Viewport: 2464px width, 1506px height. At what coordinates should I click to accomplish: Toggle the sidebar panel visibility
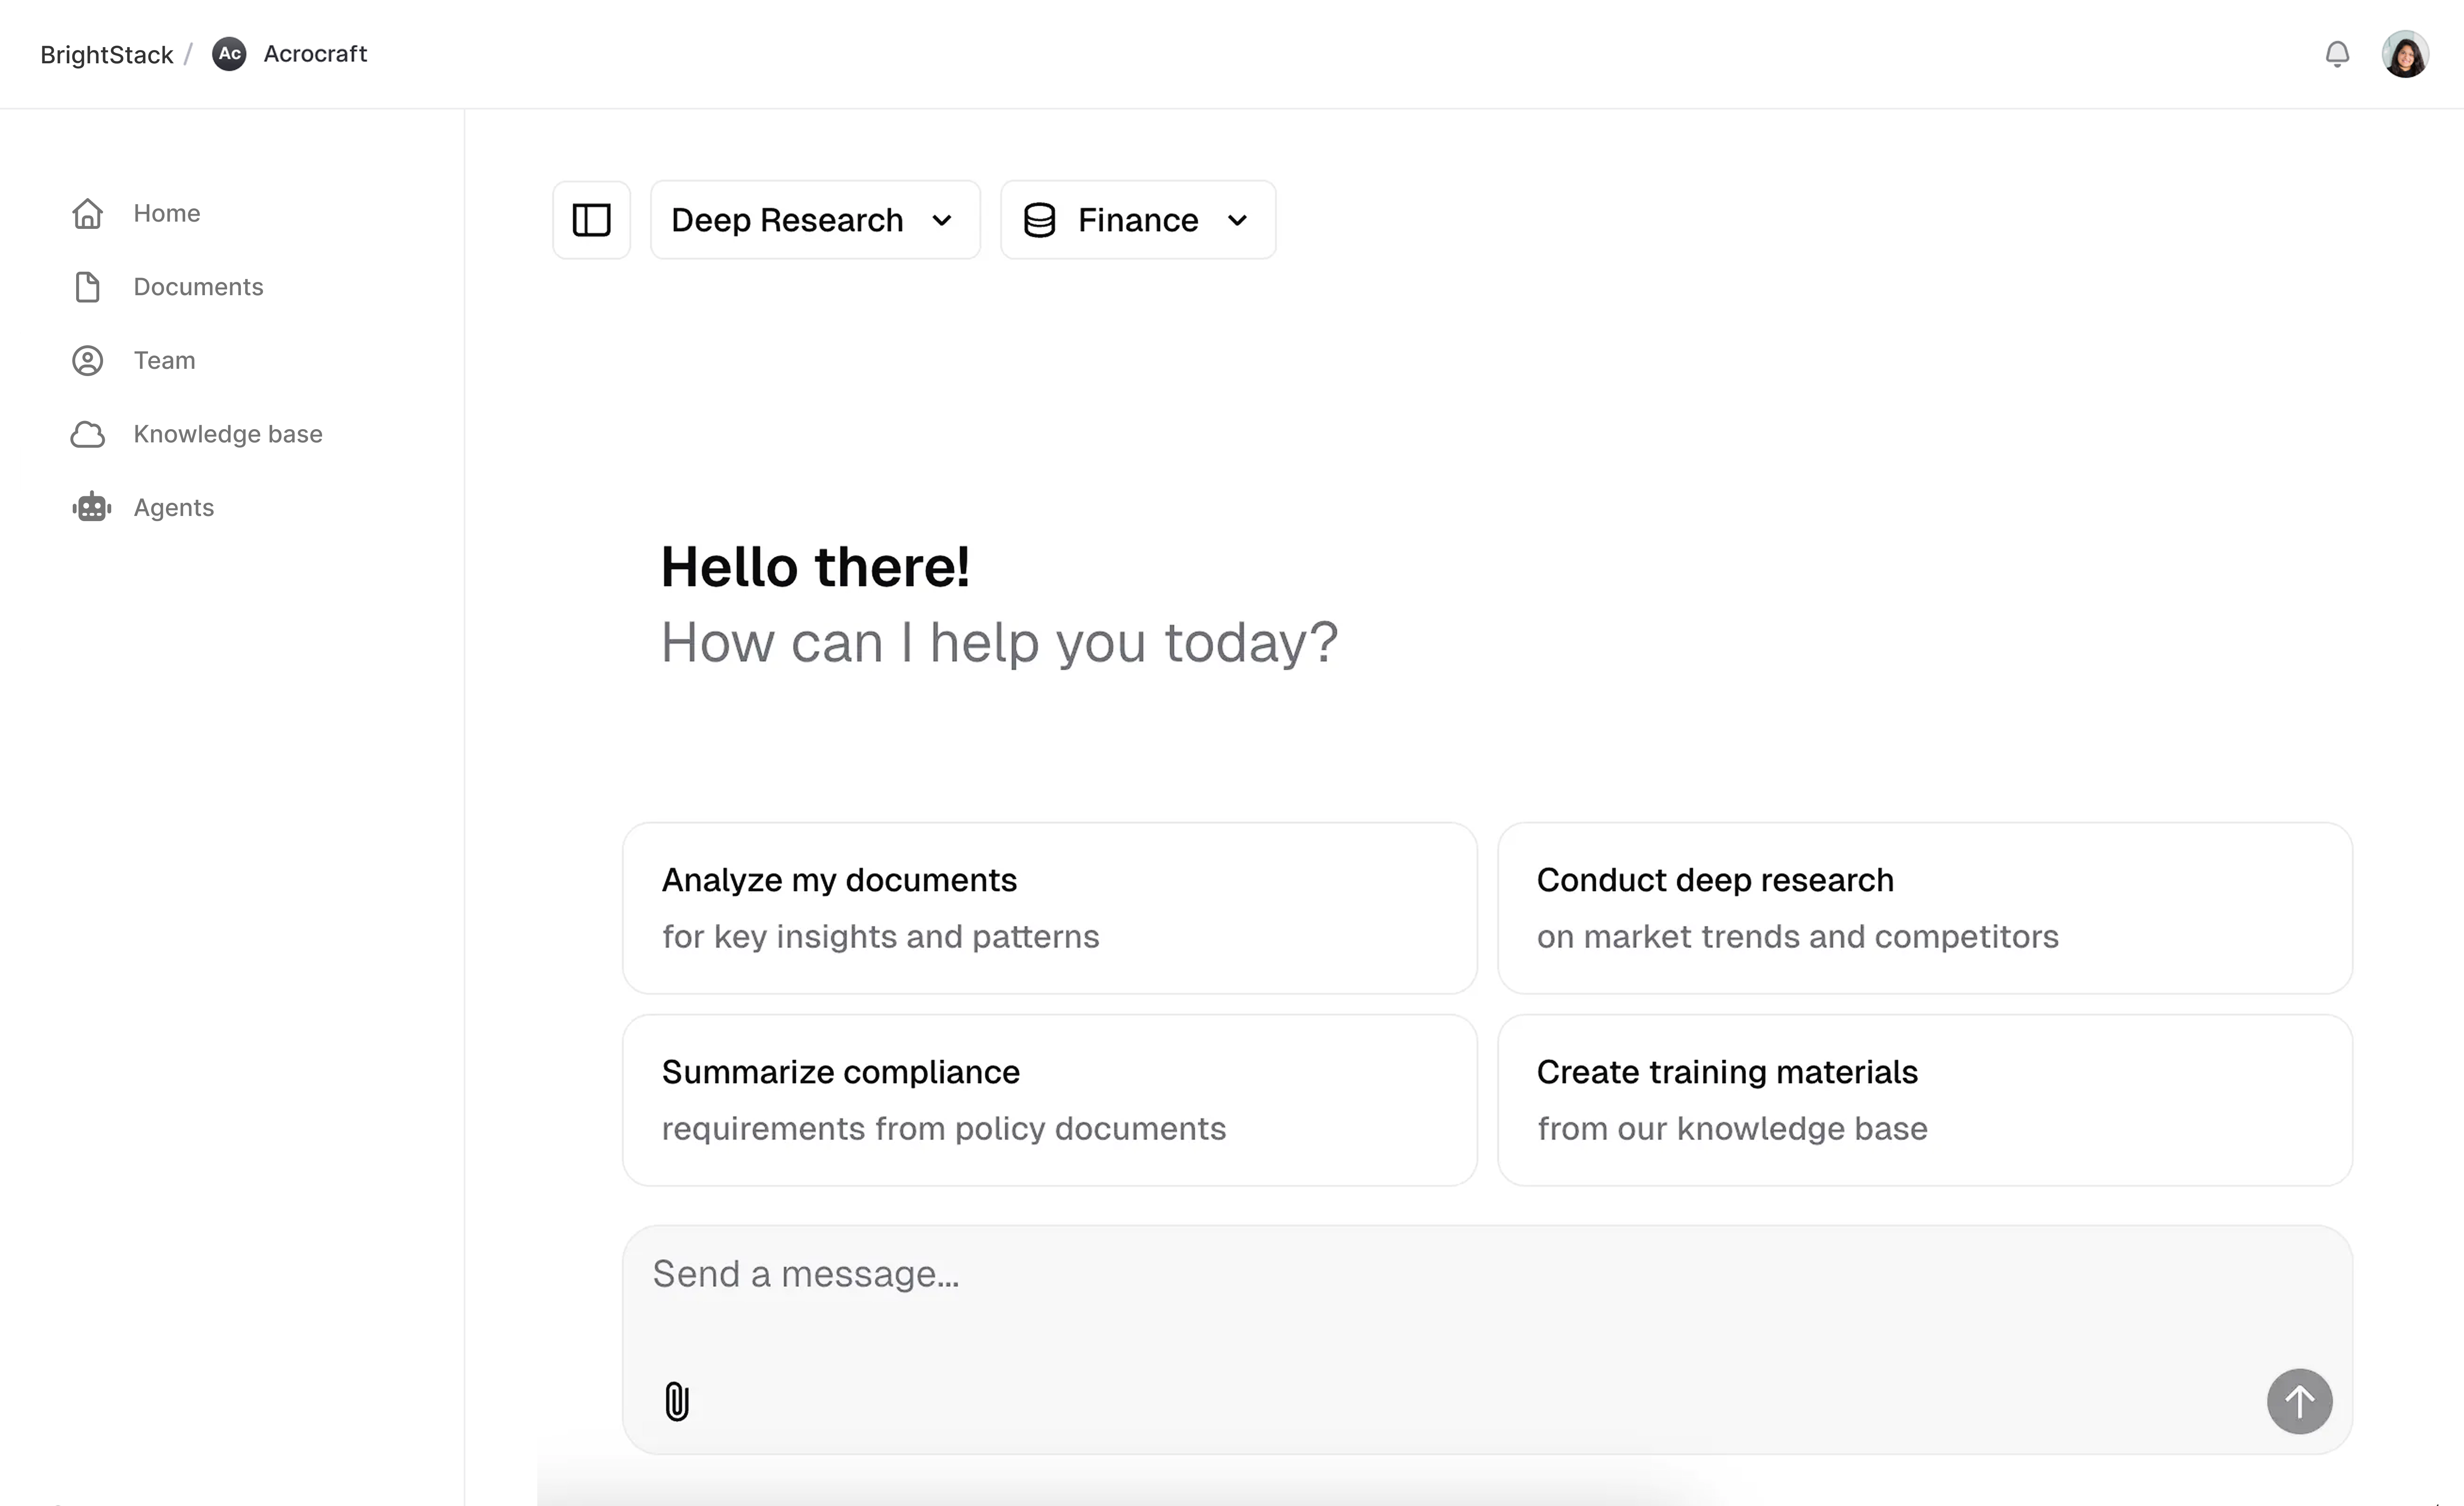(x=591, y=219)
